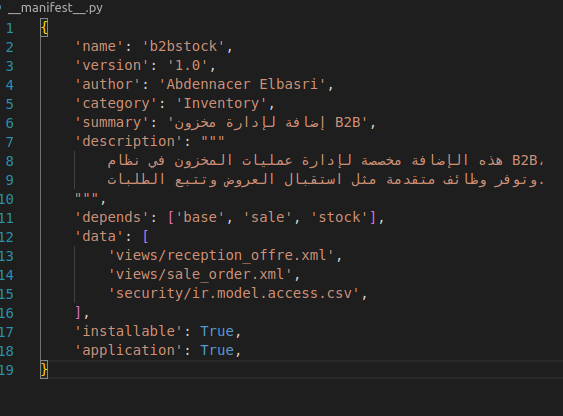Viewport: 563px width, 416px height.
Task: Click the 'Inventory' category value
Action: (x=221, y=103)
